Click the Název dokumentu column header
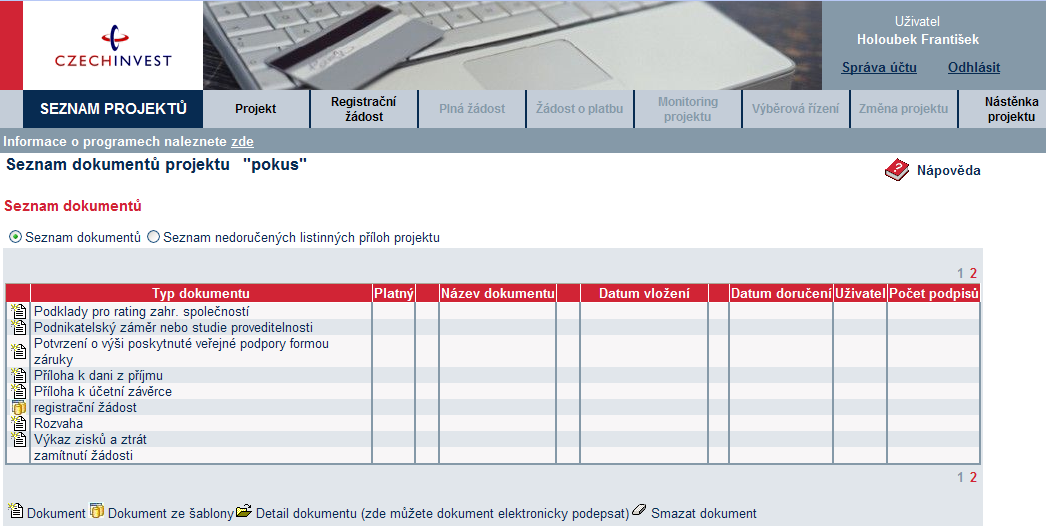The height and width of the screenshot is (526, 1046). (x=497, y=293)
